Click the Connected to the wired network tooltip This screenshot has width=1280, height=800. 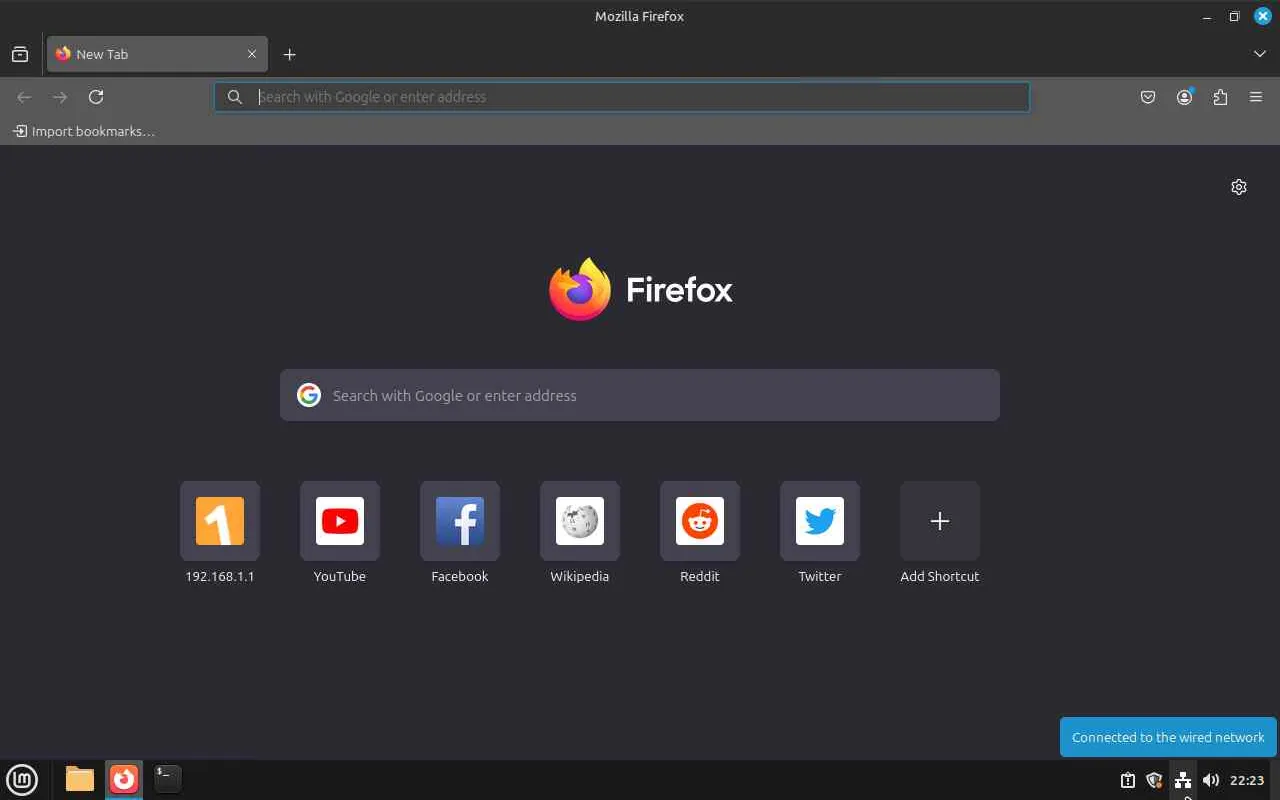(x=1168, y=737)
